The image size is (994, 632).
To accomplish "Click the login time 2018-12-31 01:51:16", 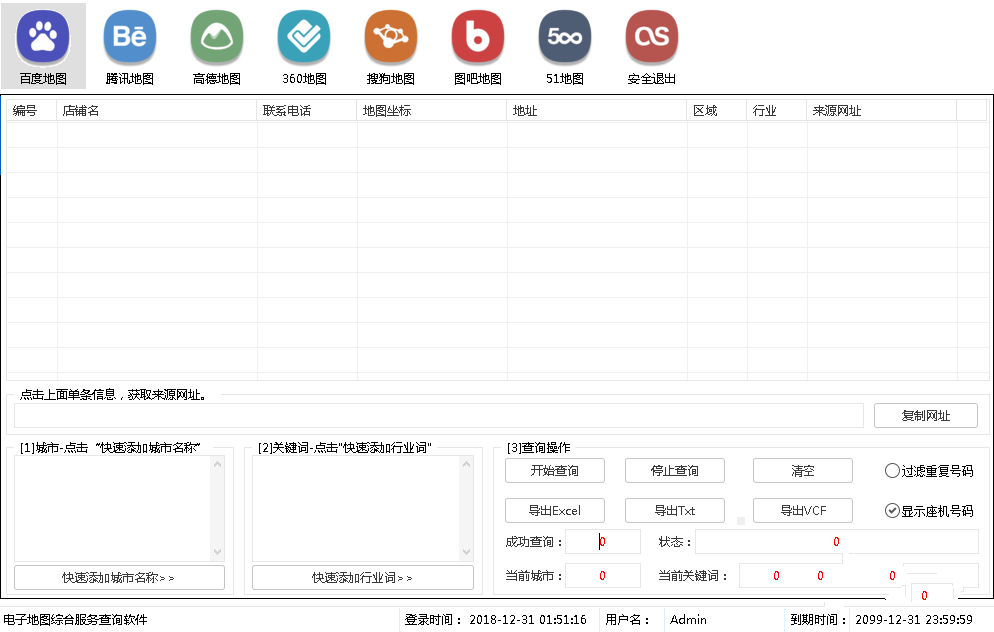I will tap(528, 620).
